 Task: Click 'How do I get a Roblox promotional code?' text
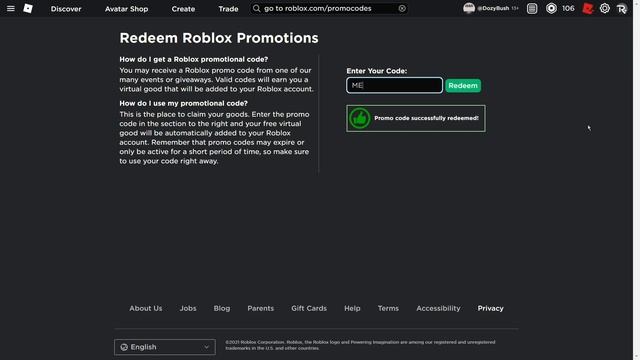193,59
